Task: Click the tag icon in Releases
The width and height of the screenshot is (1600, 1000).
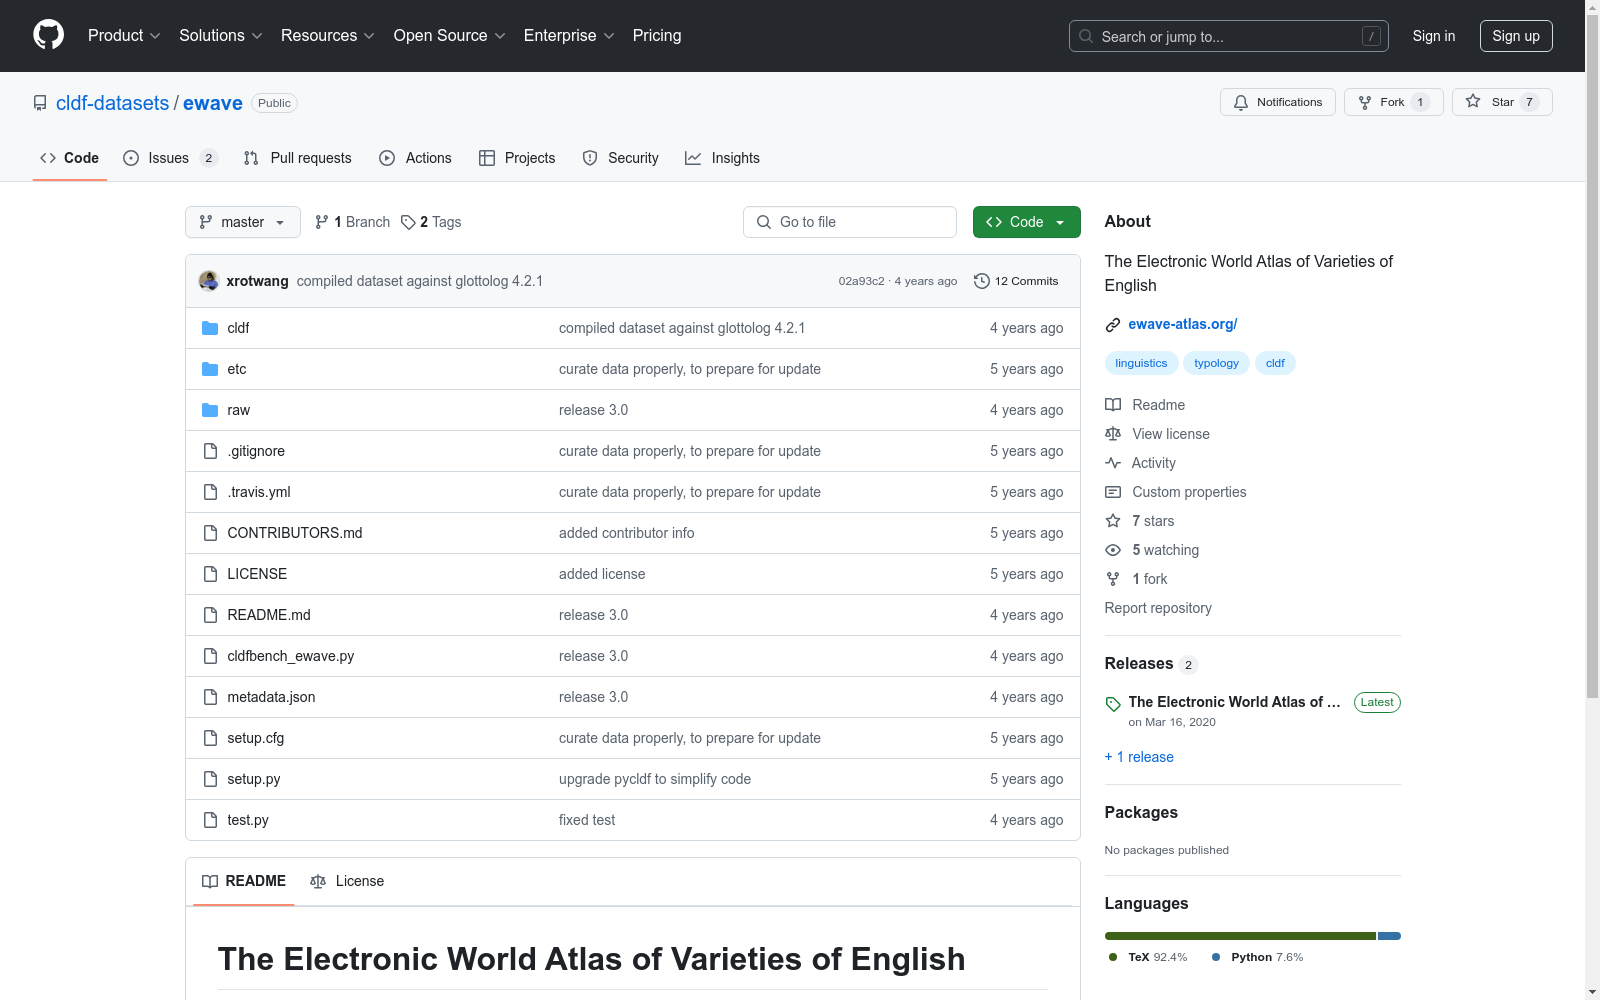Action: coord(1113,704)
